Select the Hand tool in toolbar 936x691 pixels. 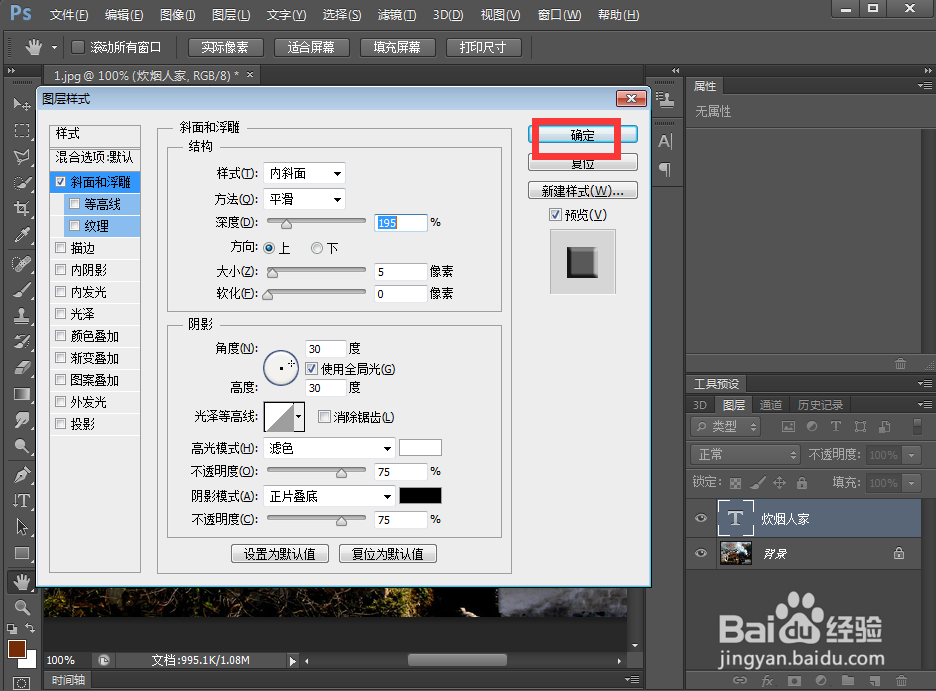coord(21,580)
